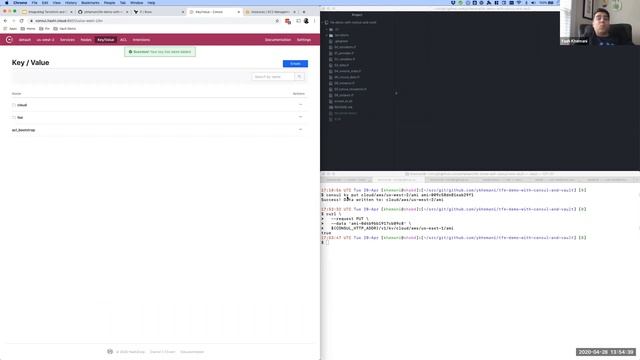Open the us-west-2 datacenter dropdown
Viewport: 640px width, 360px height.
coord(45,40)
